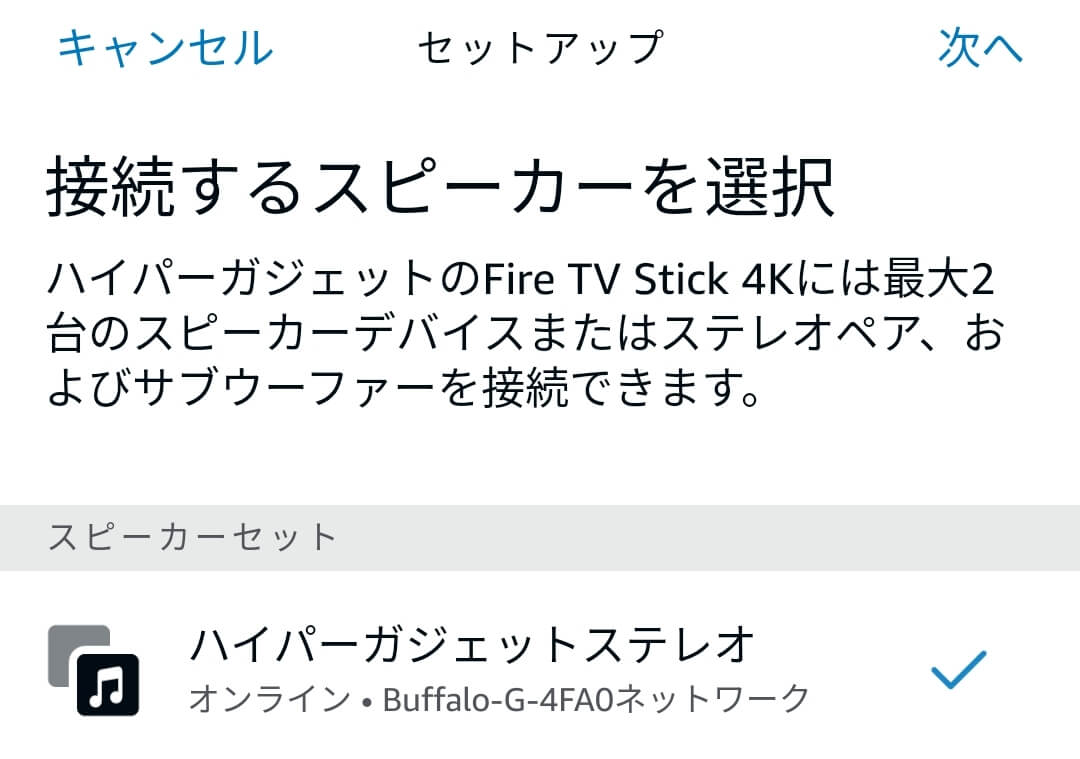Tap the キャンセル link
This screenshot has width=1080, height=759.
coord(165,48)
